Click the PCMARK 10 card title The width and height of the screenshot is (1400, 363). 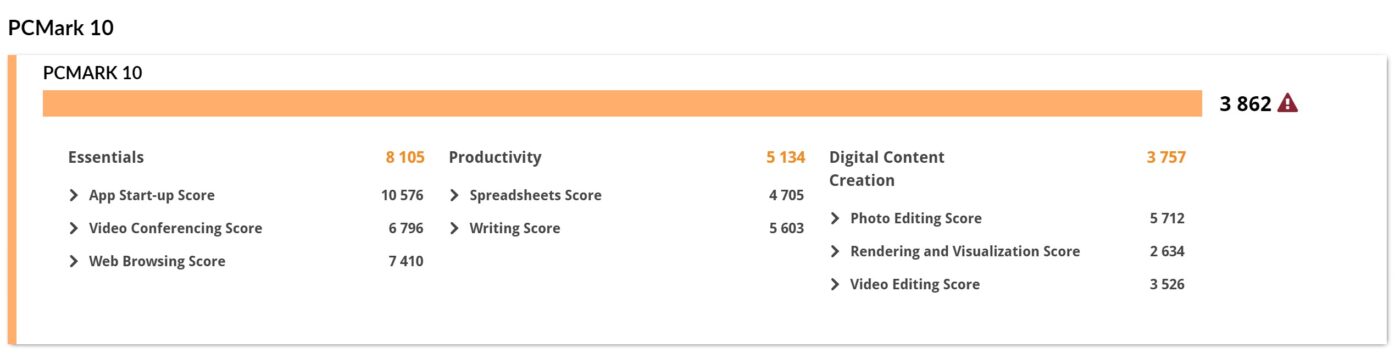tap(92, 72)
